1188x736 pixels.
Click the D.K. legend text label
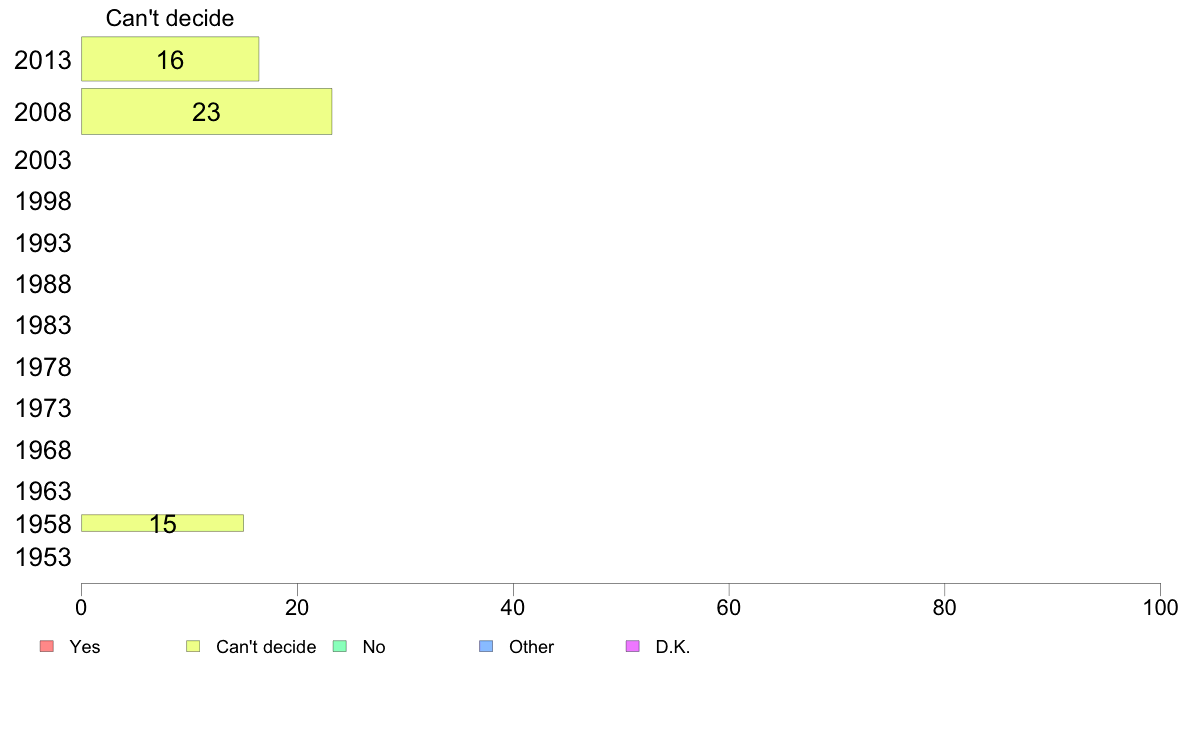[673, 647]
